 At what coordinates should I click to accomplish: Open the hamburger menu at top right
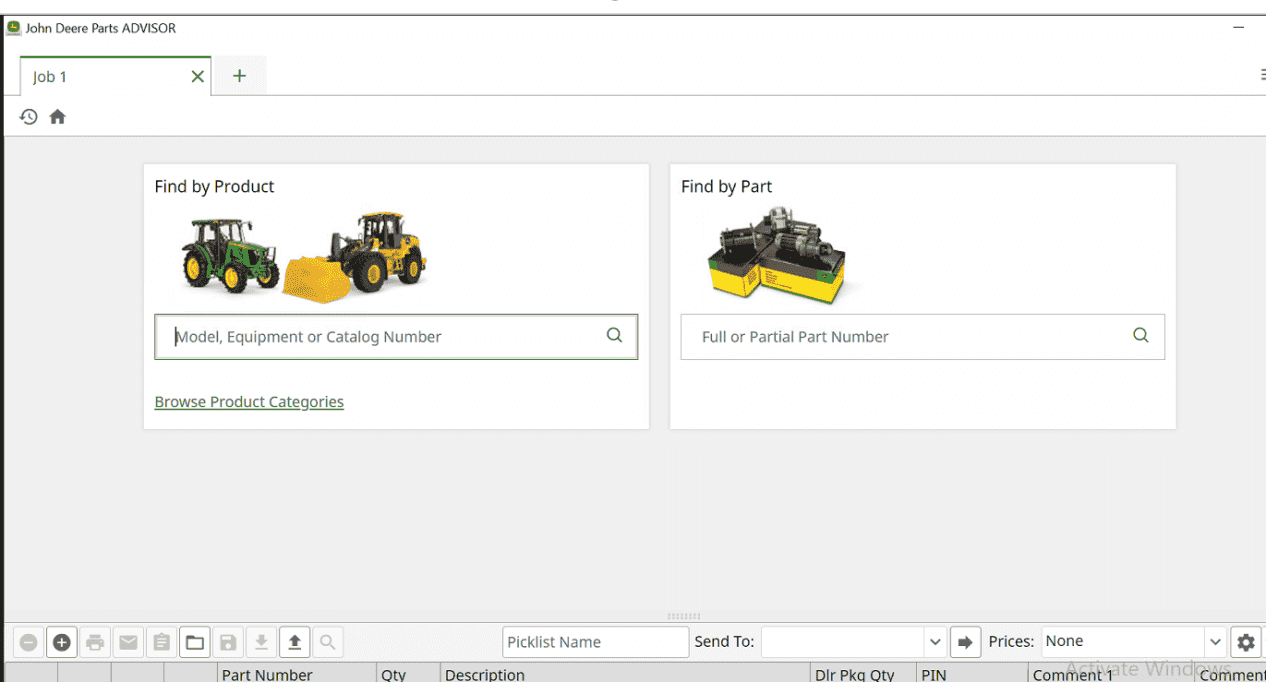[x=1262, y=75]
